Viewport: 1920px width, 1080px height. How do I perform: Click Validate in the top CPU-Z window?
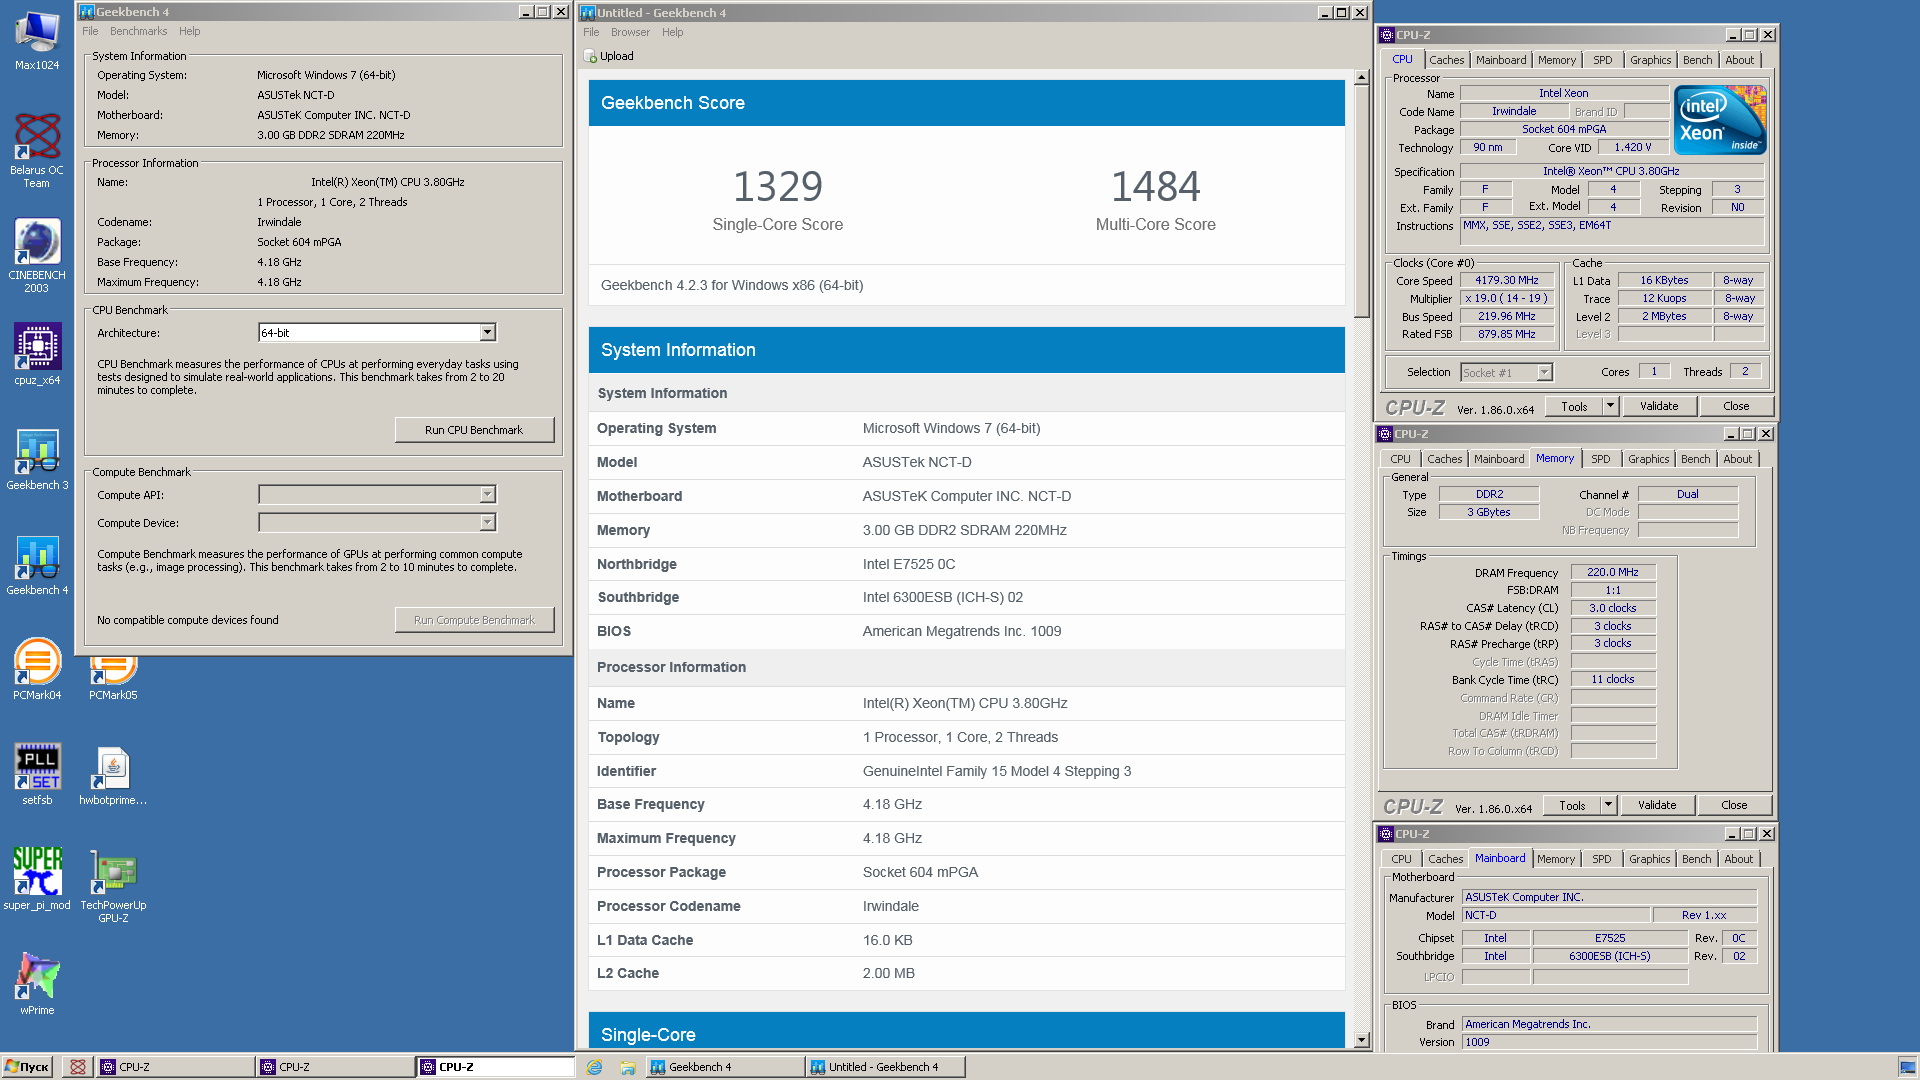tap(1659, 406)
